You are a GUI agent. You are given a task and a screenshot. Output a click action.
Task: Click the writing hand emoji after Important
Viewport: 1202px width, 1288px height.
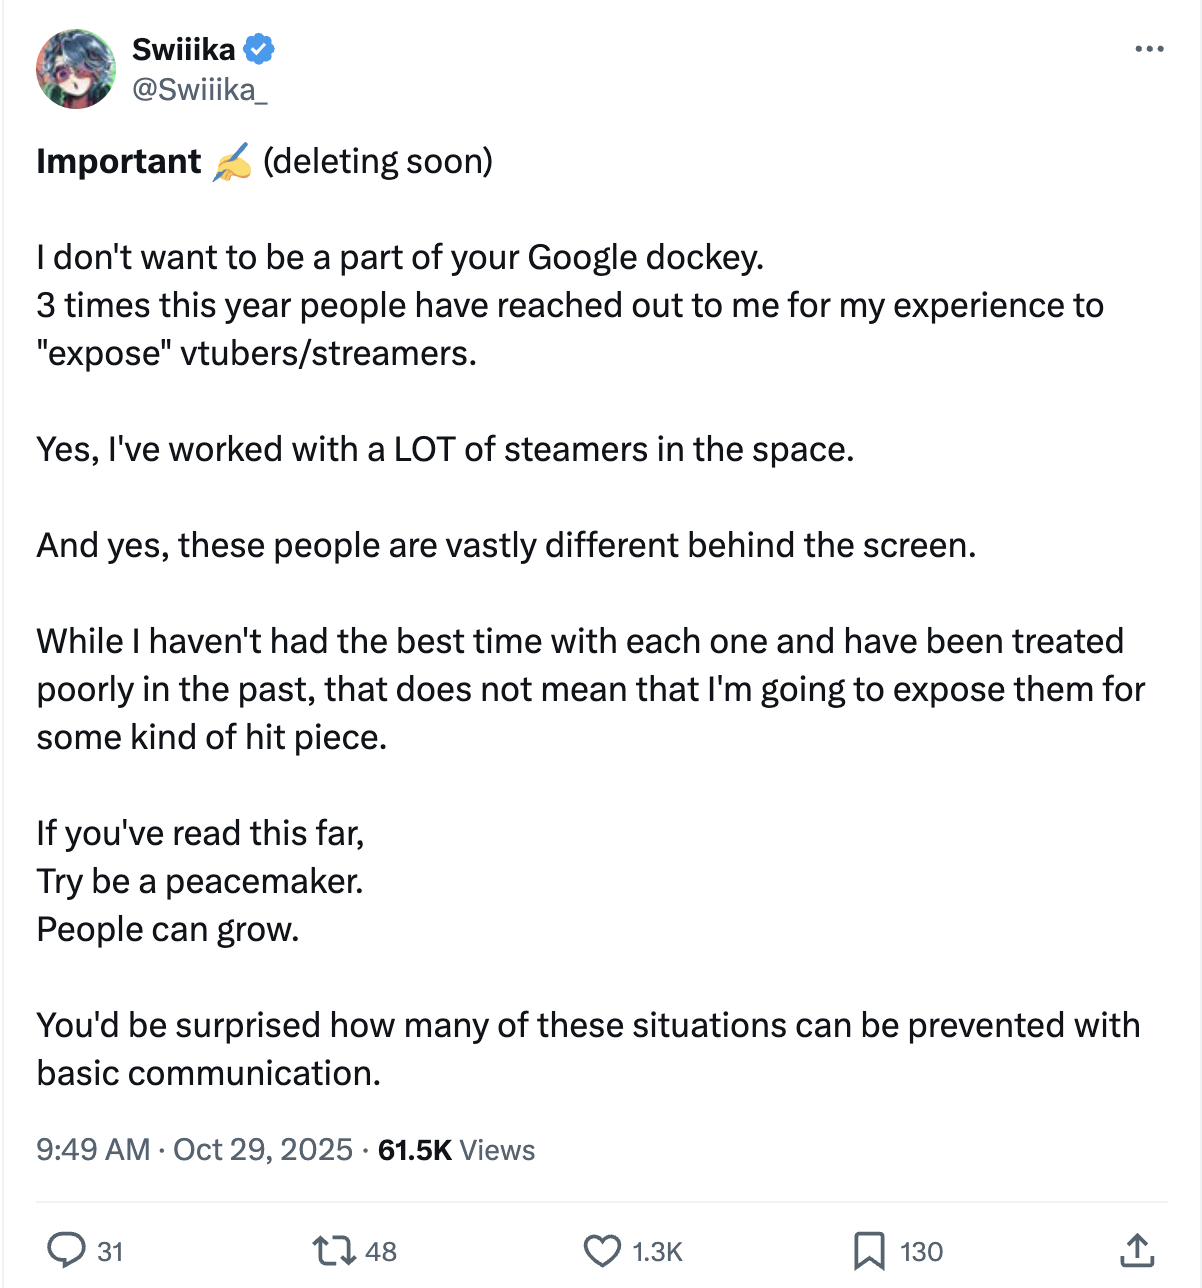tap(232, 162)
